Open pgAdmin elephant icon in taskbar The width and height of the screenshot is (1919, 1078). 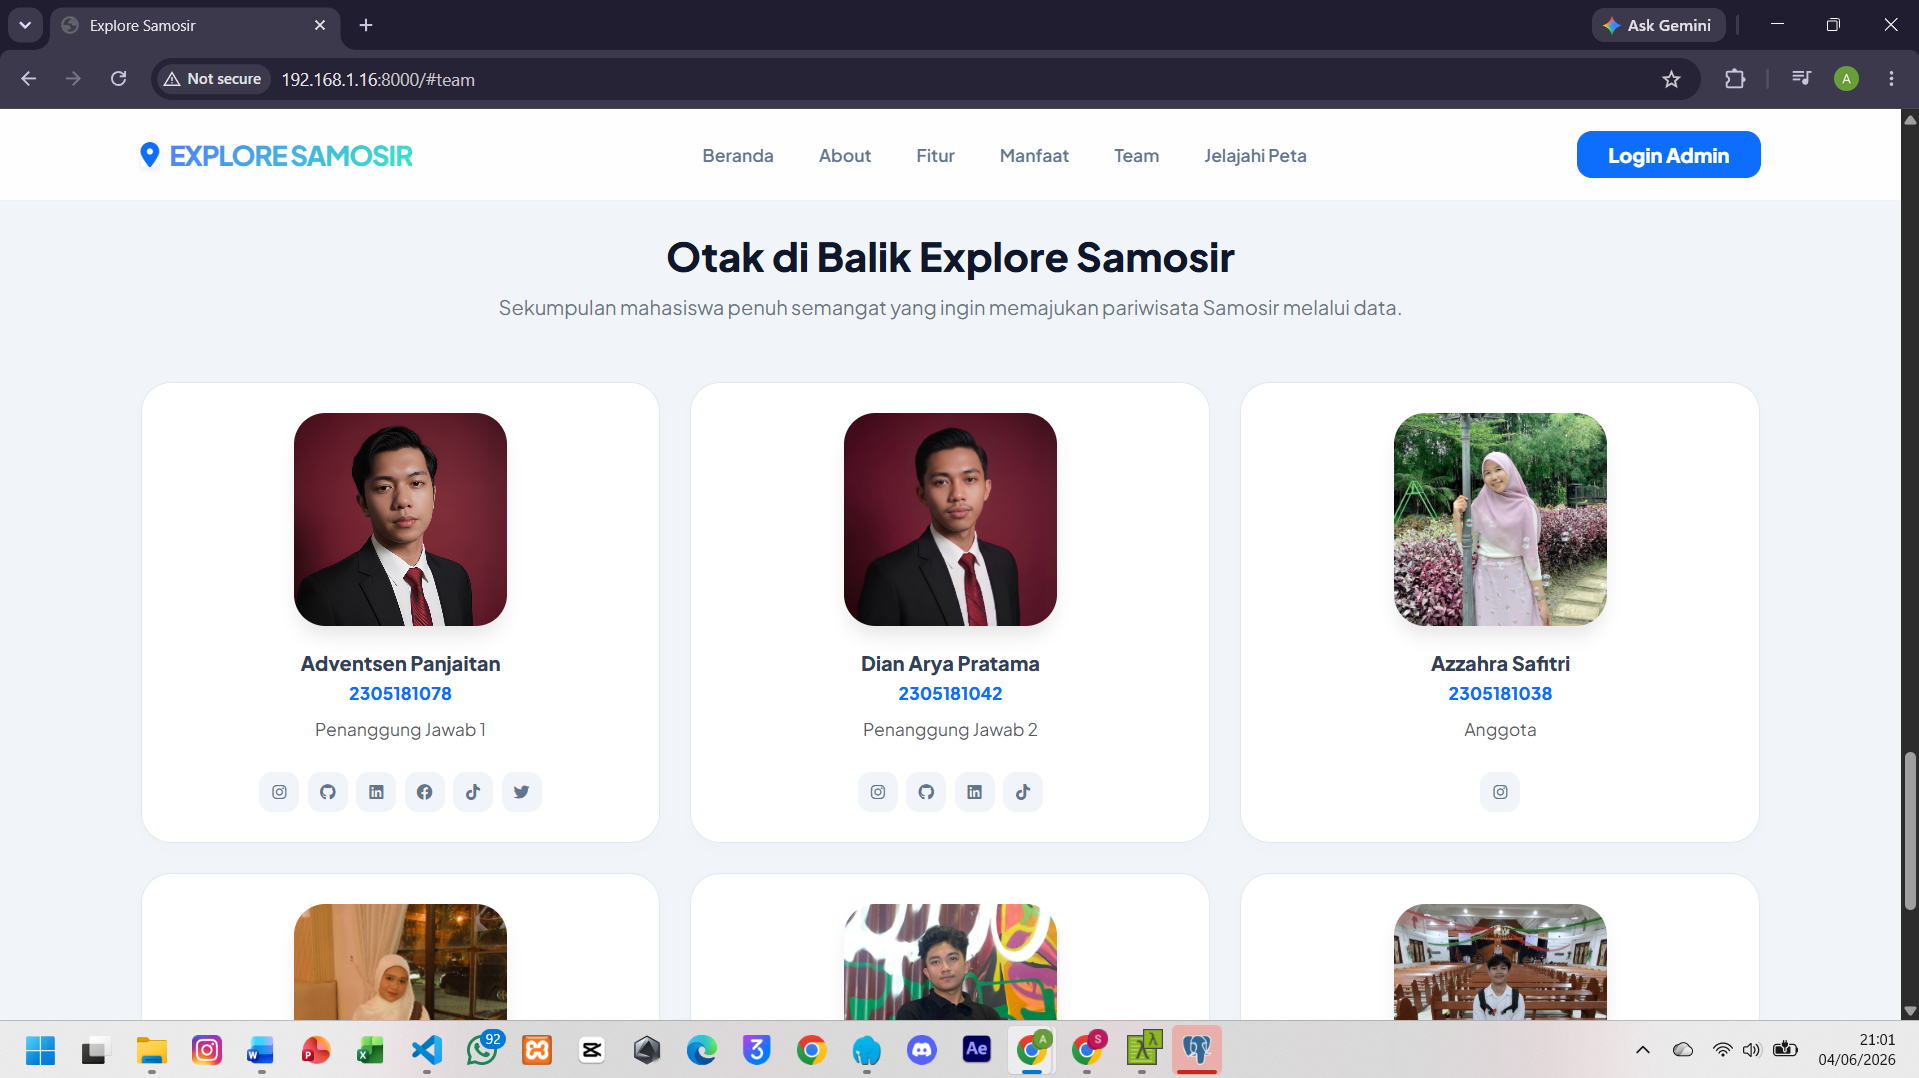point(1196,1050)
